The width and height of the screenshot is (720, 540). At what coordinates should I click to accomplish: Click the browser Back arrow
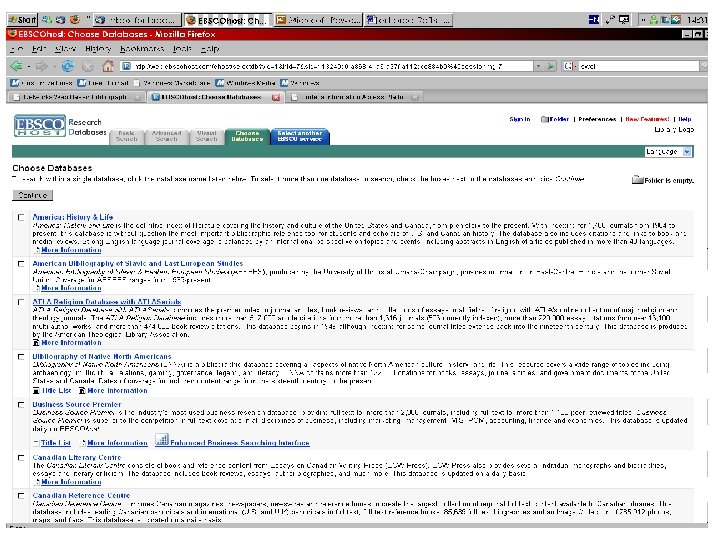point(16,67)
